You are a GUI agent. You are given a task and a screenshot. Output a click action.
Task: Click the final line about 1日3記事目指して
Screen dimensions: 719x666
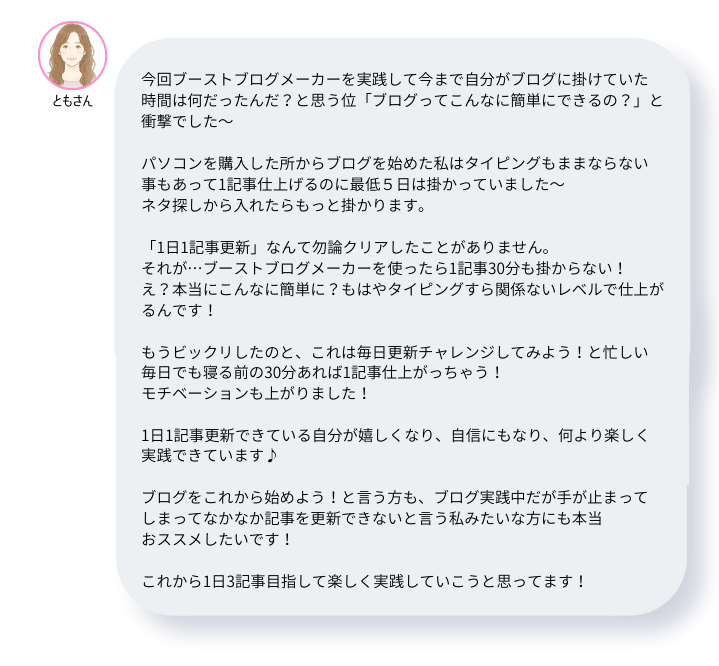[x=364, y=581]
